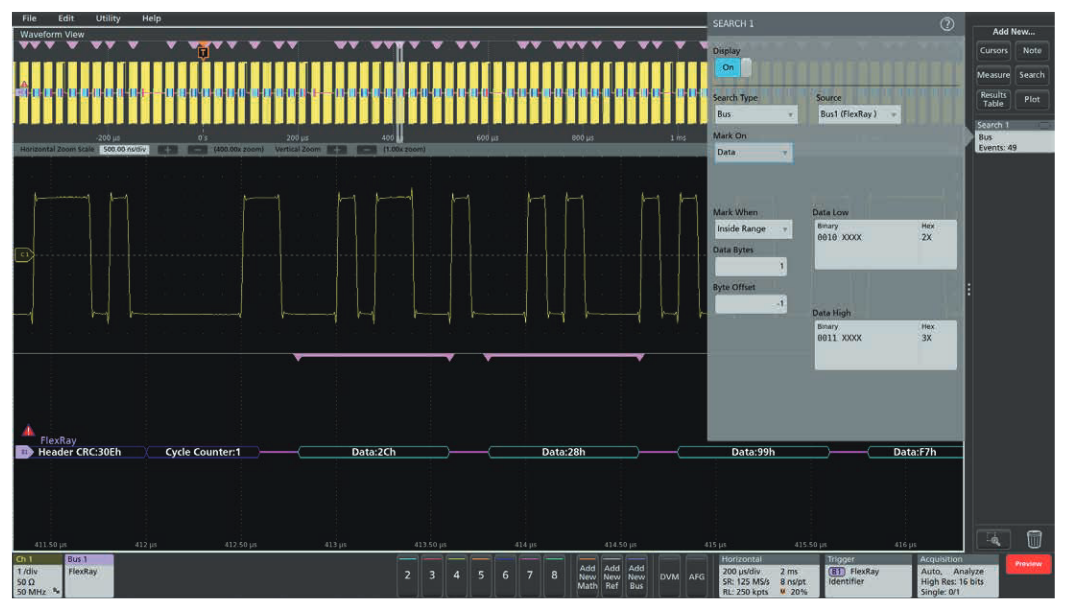
Task: Enable channel 8 button
Action: pyautogui.click(x=554, y=576)
